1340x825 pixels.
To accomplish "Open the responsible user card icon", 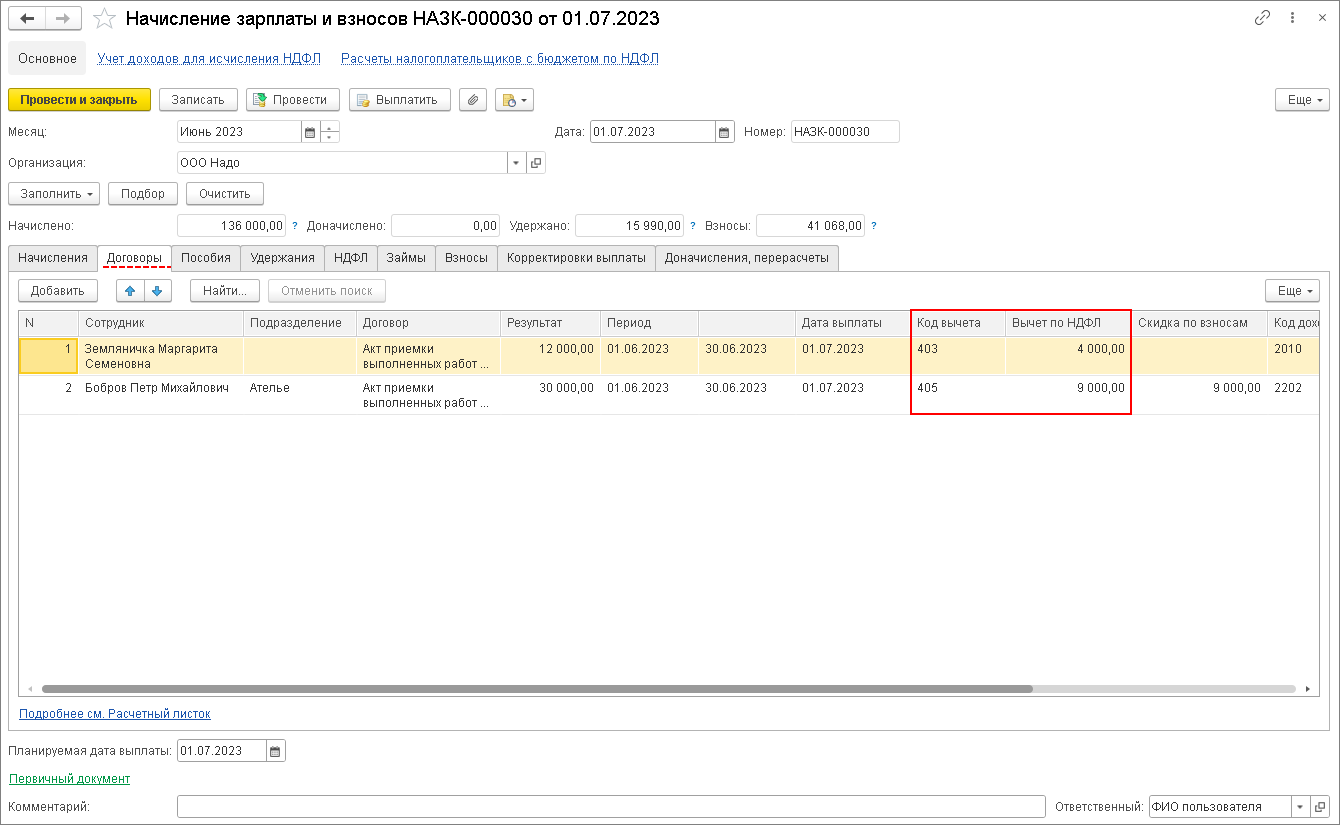I will 1320,807.
